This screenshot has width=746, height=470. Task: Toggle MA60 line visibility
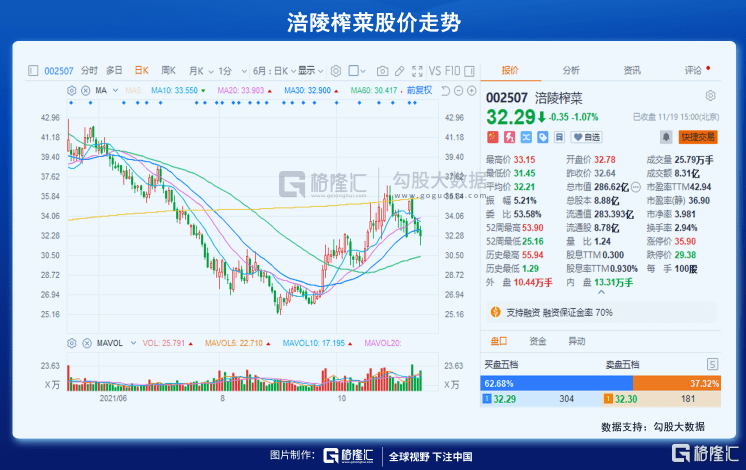(x=377, y=90)
